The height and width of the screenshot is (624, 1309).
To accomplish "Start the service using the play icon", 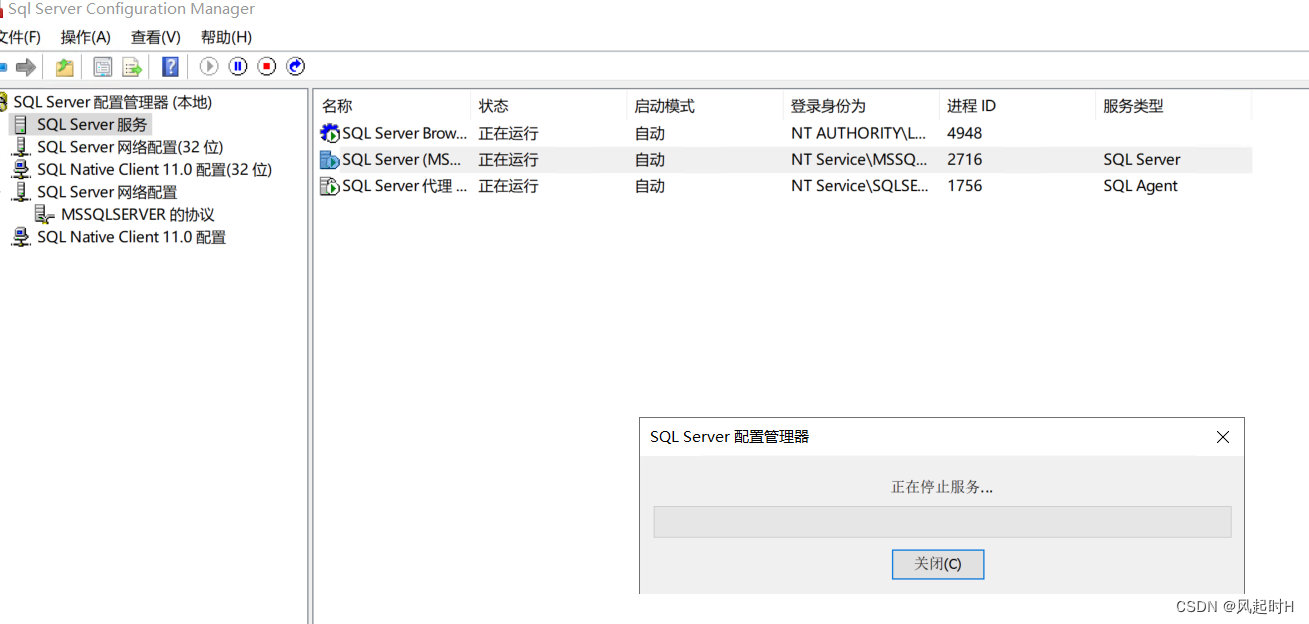I will (x=208, y=66).
